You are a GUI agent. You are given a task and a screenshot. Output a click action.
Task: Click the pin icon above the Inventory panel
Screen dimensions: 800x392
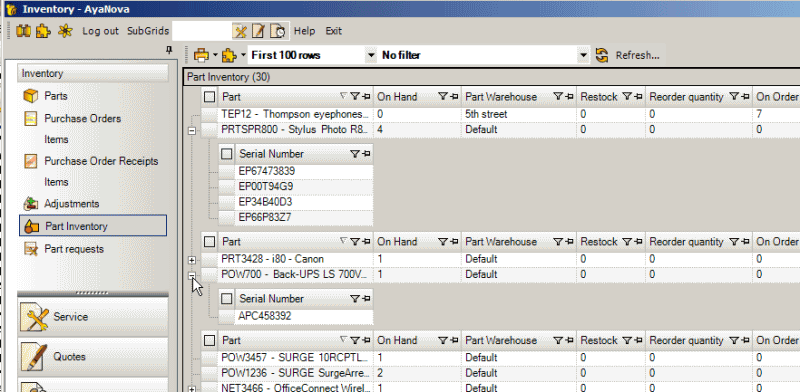pyautogui.click(x=169, y=50)
